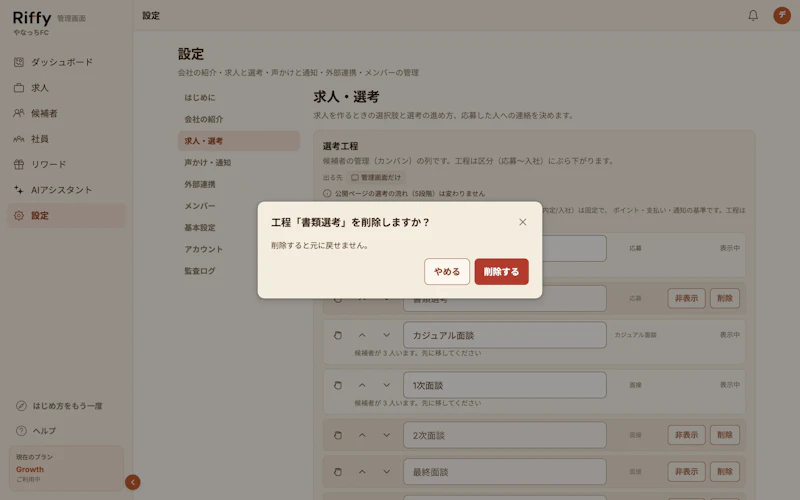This screenshot has height=500, width=800.
Task: Move 2次面談 stage up
Action: coord(362,435)
